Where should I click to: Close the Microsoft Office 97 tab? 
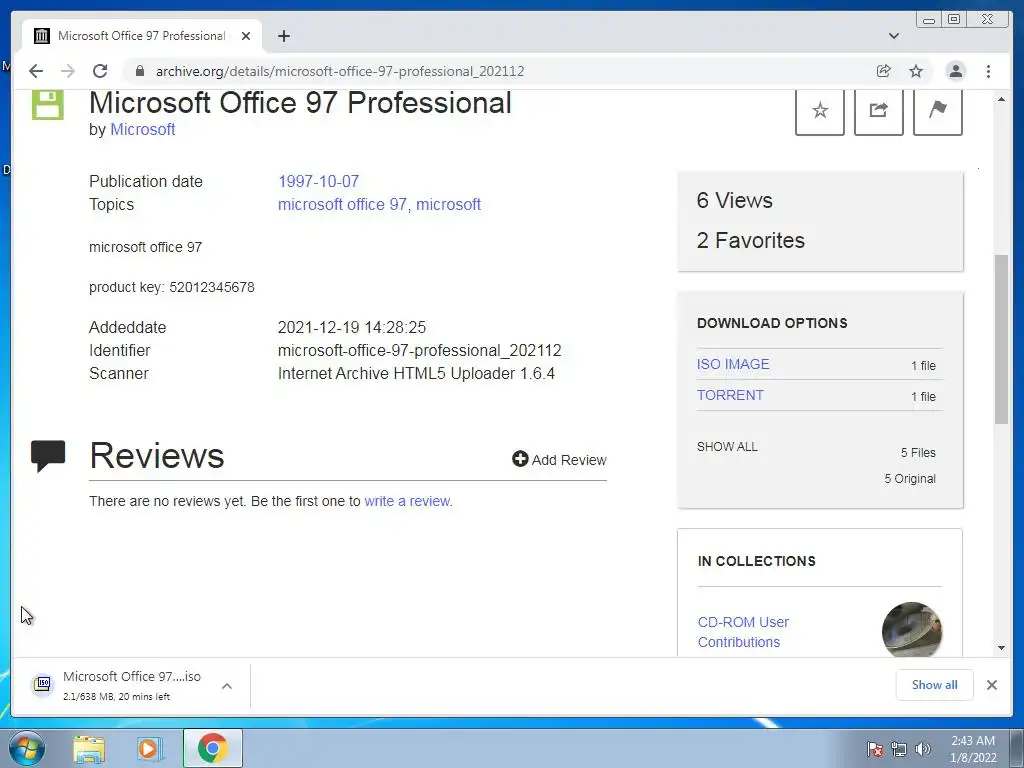click(246, 36)
